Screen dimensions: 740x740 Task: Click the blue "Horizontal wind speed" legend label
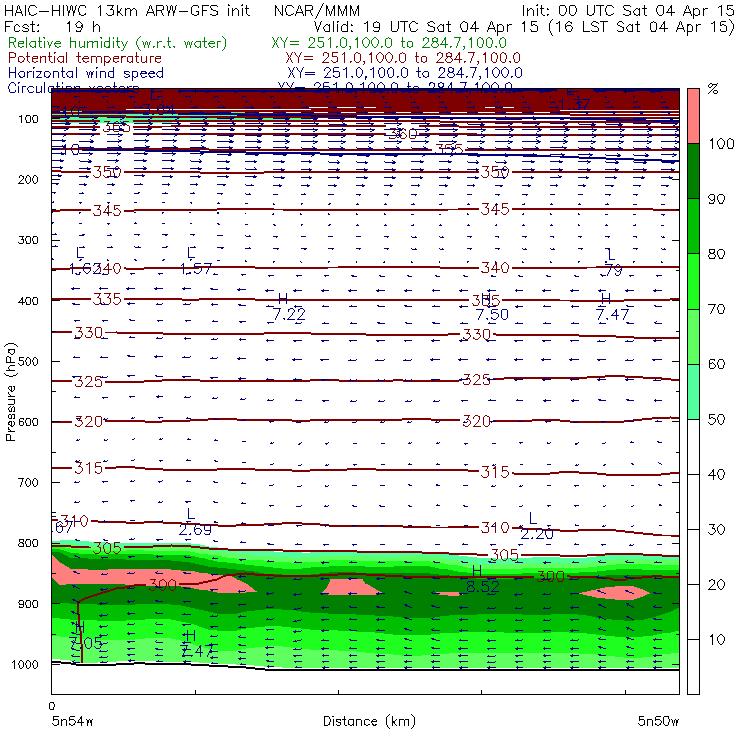tap(86, 73)
